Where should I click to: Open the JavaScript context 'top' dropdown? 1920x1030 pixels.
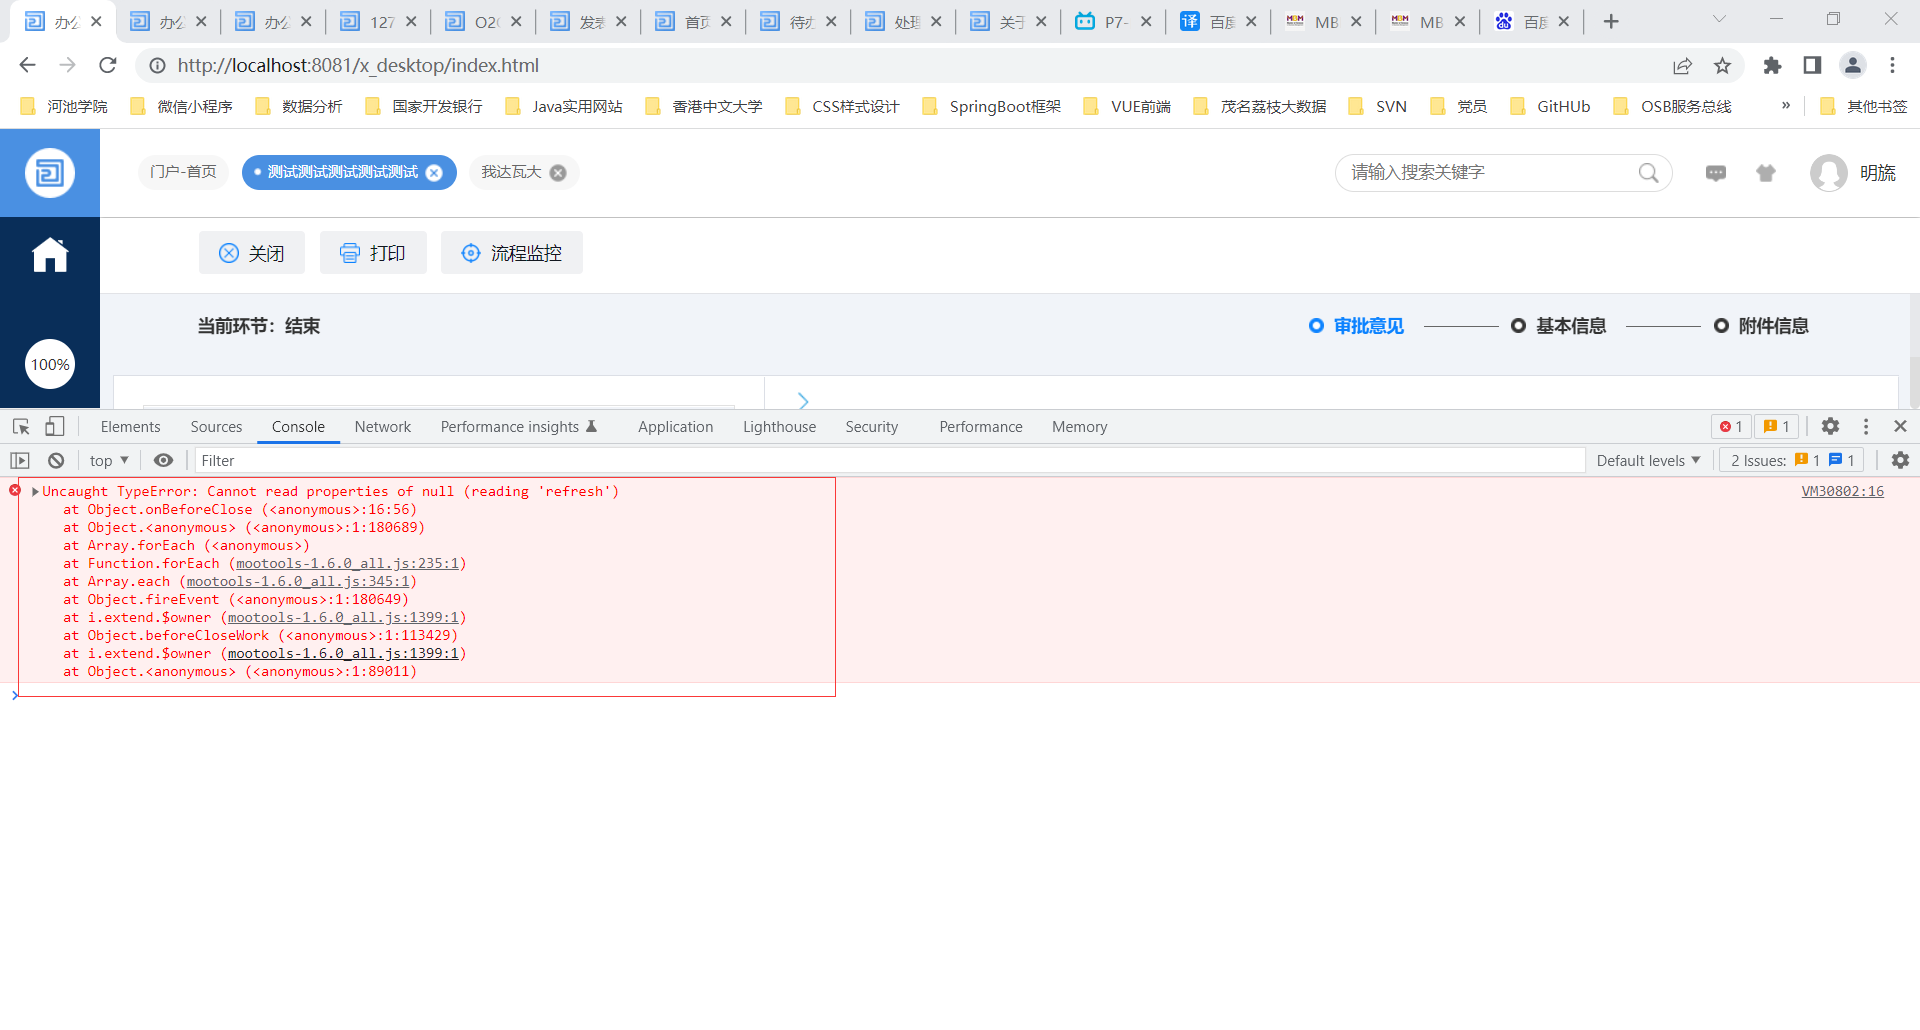[x=109, y=460]
